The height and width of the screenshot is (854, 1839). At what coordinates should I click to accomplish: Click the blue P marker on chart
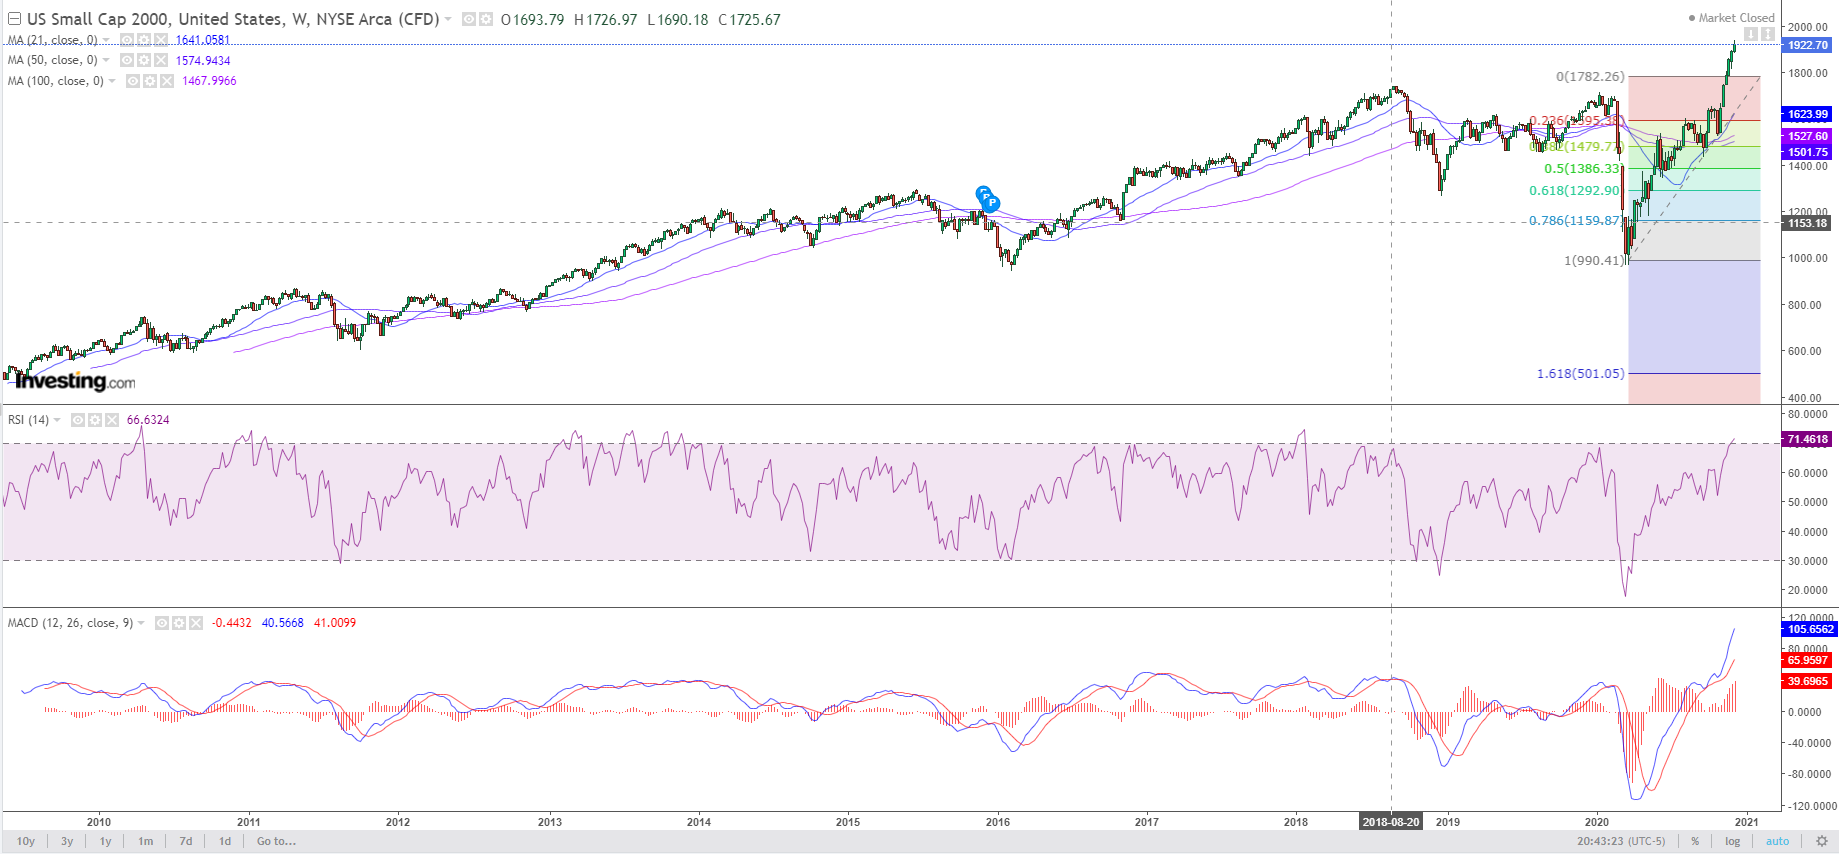[991, 203]
